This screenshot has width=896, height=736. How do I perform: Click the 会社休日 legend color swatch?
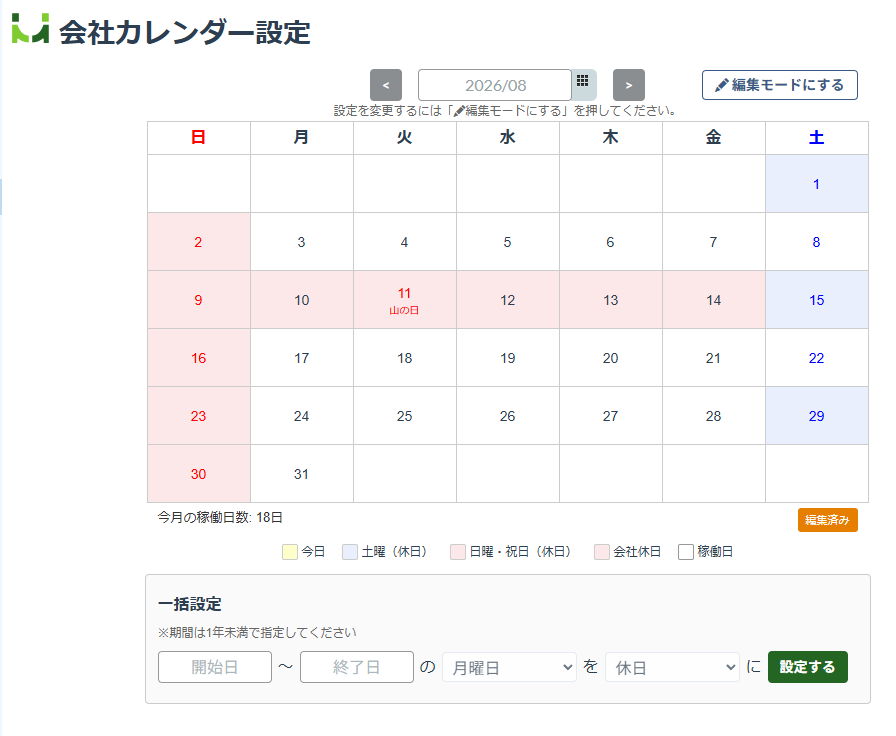[602, 552]
